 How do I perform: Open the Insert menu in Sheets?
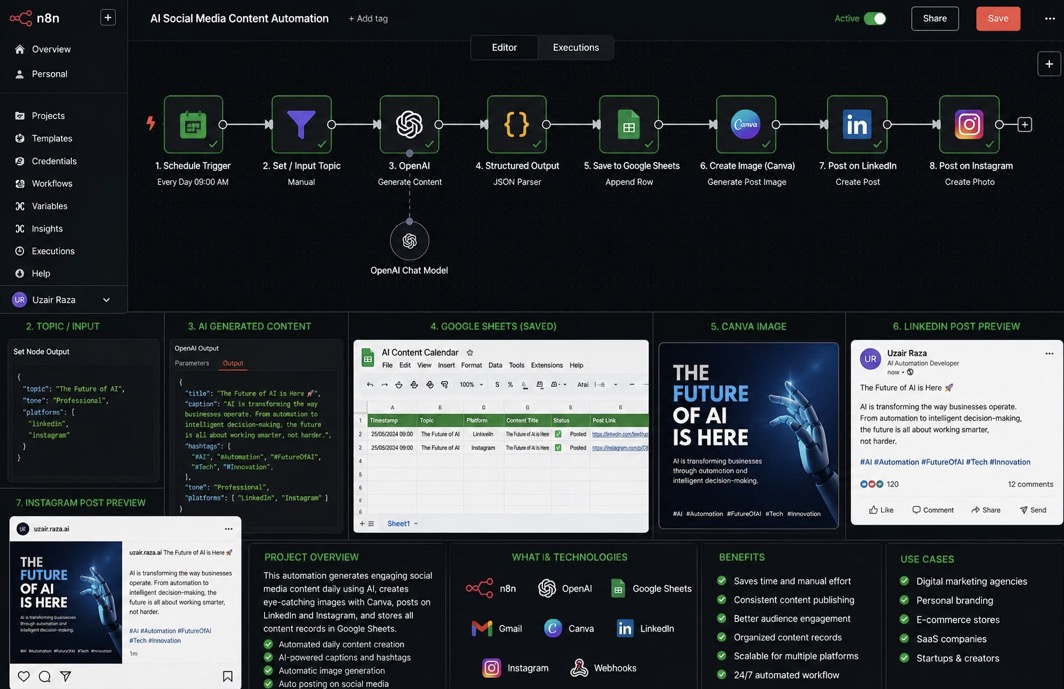coord(446,365)
